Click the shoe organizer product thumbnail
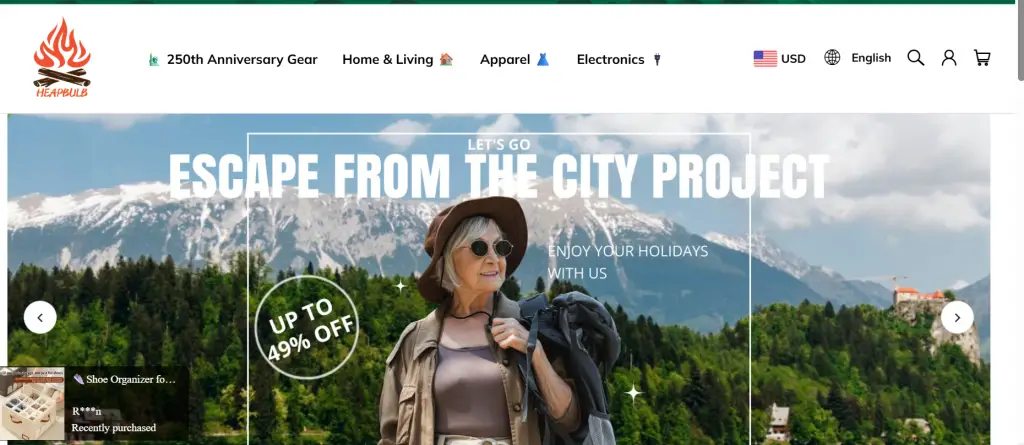This screenshot has height=445, width=1024. click(33, 403)
